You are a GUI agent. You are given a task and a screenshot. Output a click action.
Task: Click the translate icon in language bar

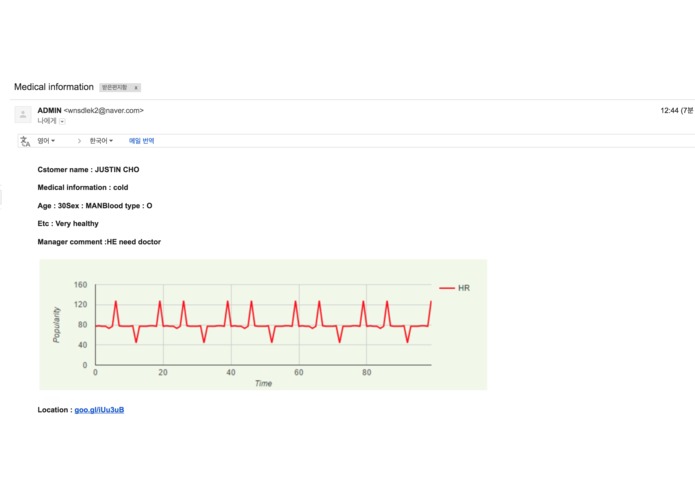25,141
